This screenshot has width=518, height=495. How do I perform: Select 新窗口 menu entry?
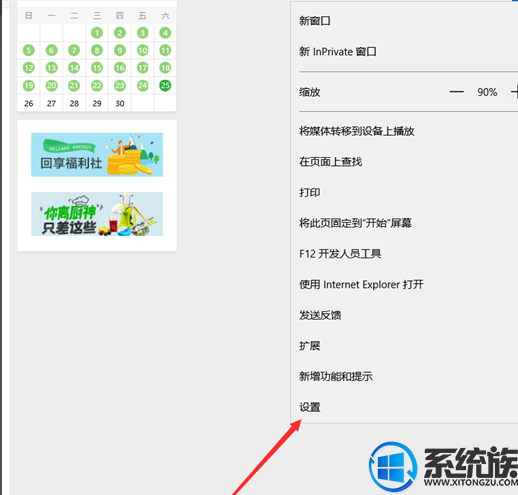coord(404,21)
